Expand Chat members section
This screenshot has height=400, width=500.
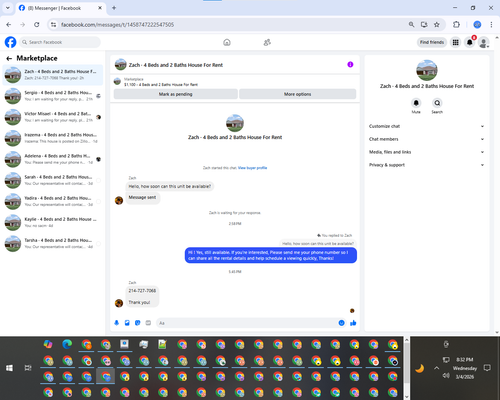click(426, 139)
